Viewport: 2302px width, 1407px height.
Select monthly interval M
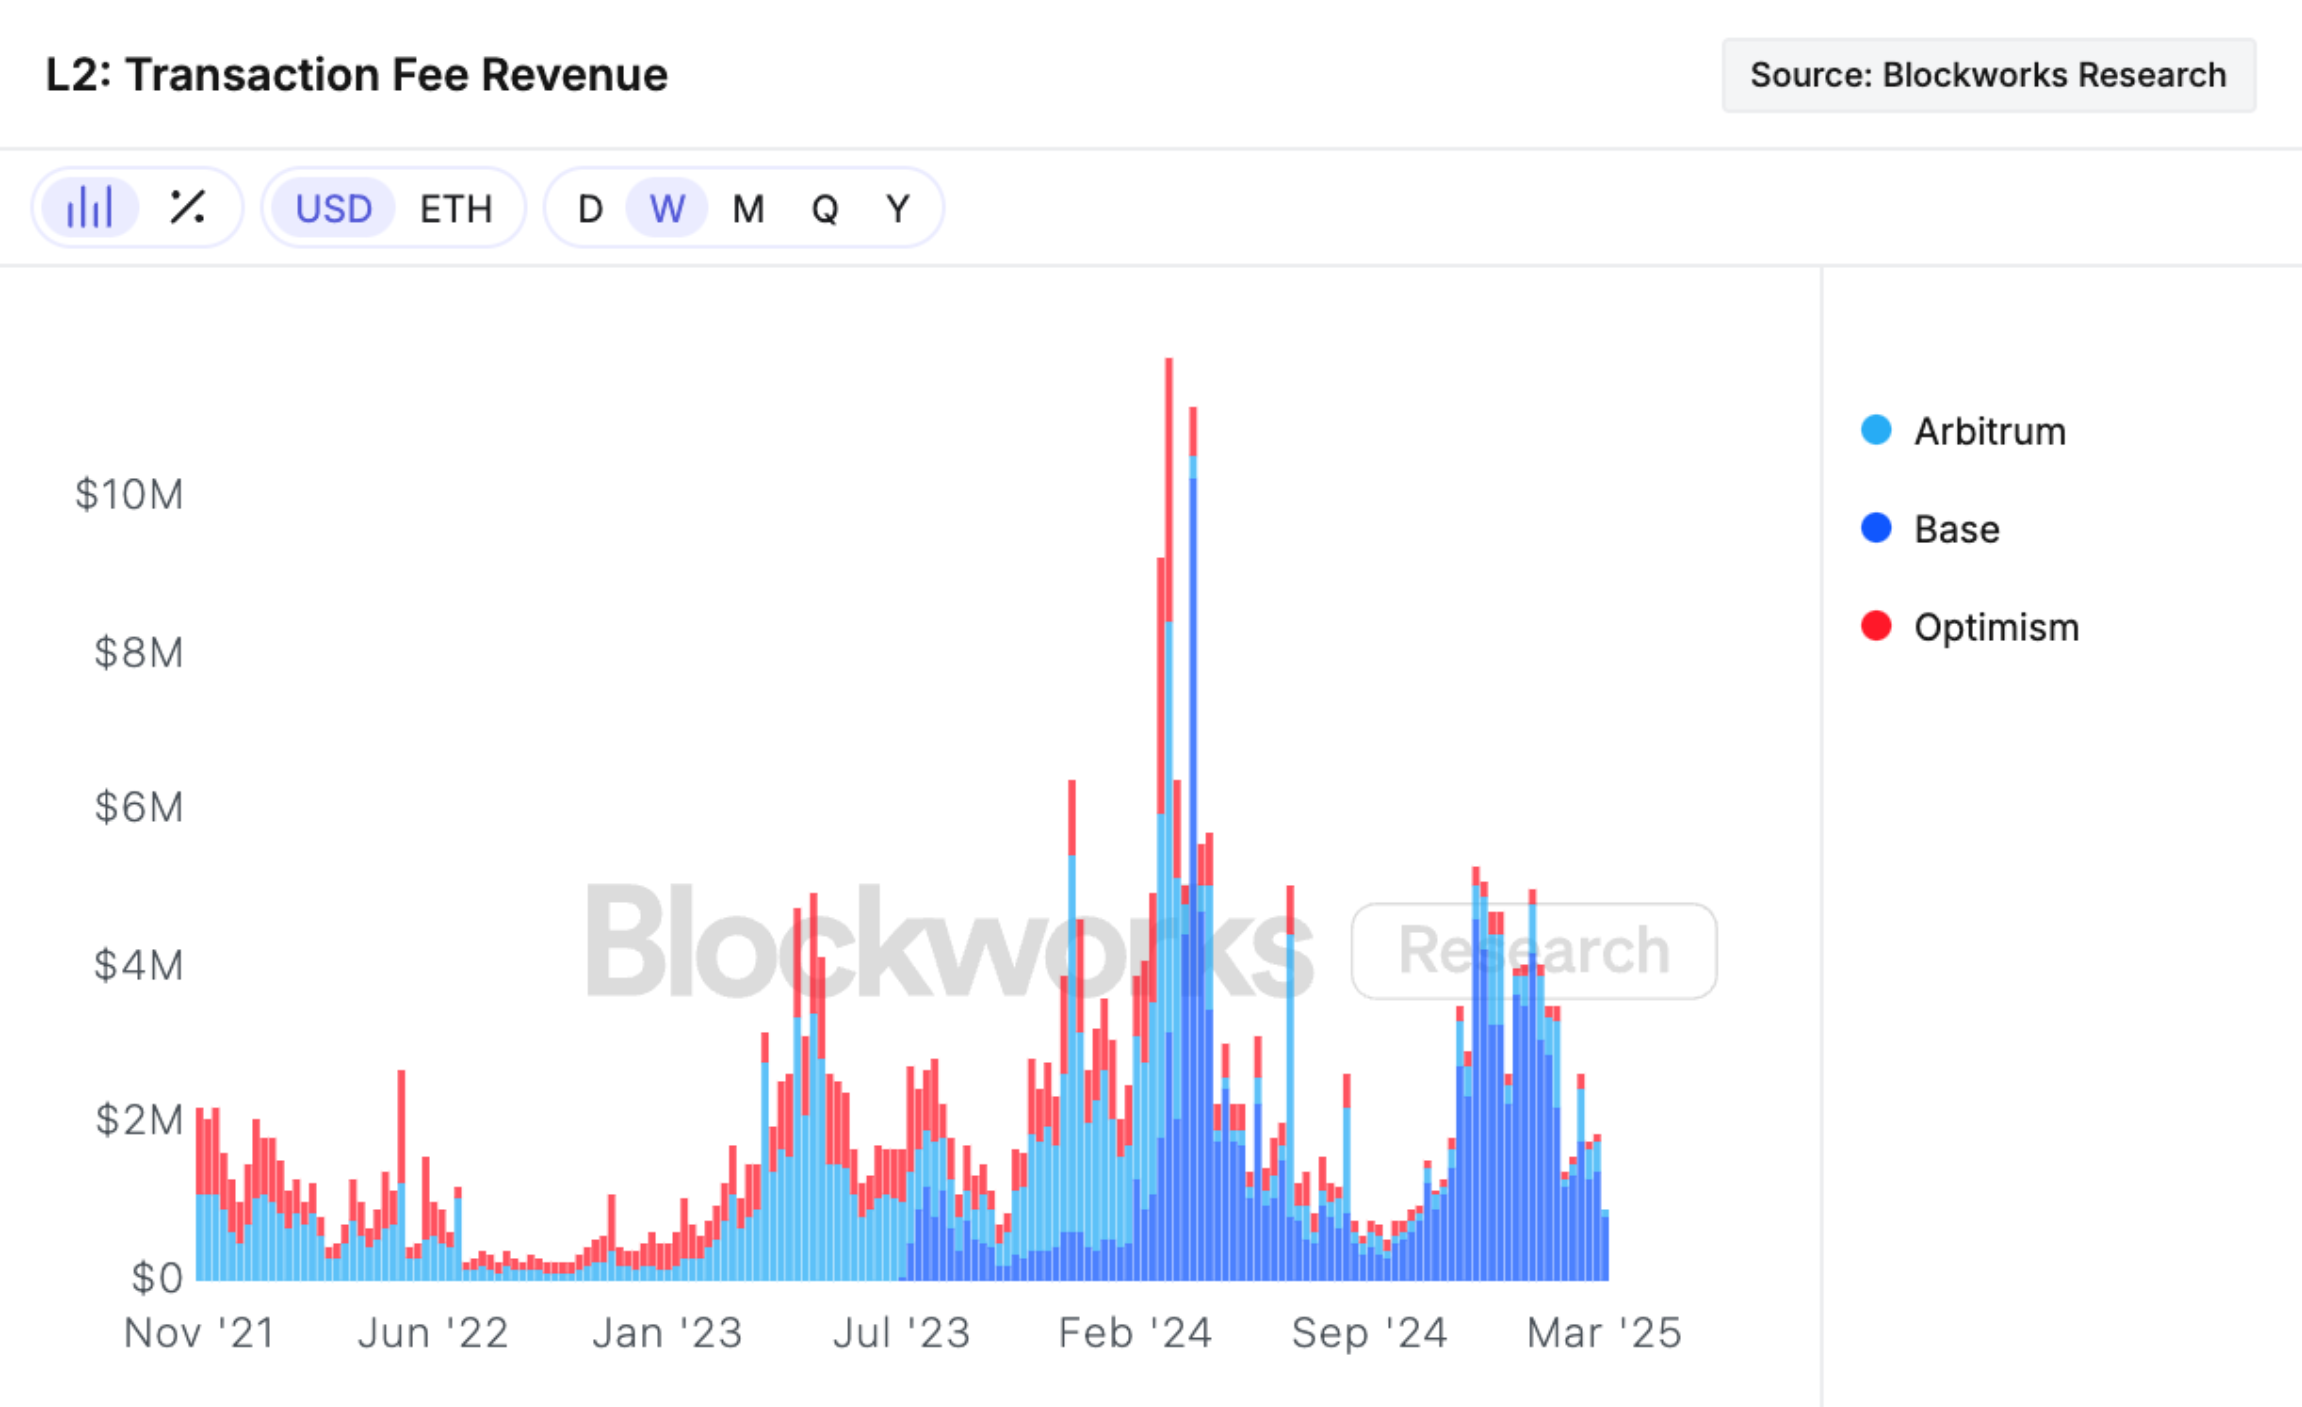(748, 209)
